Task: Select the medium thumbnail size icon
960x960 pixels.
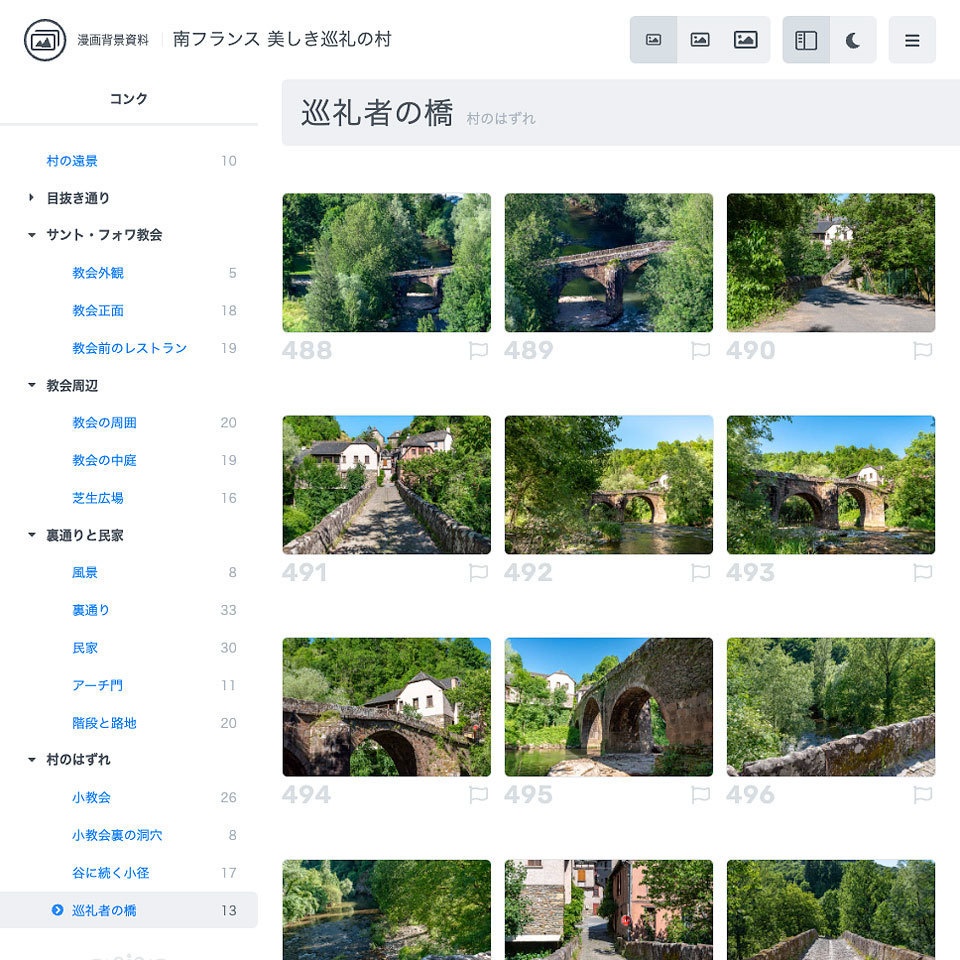Action: tap(700, 40)
